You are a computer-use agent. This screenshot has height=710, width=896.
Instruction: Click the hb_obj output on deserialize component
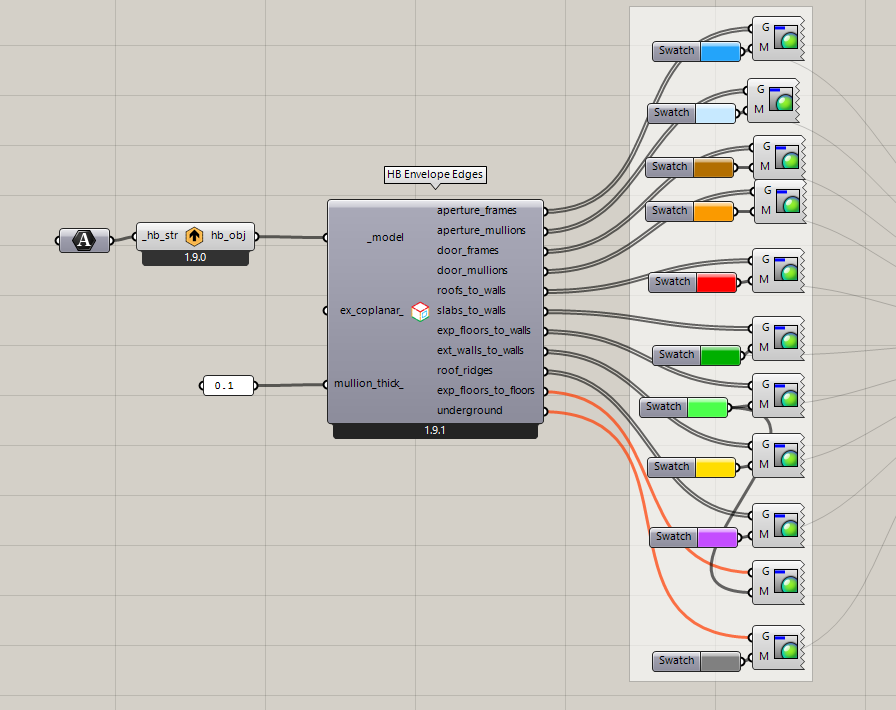tap(227, 237)
